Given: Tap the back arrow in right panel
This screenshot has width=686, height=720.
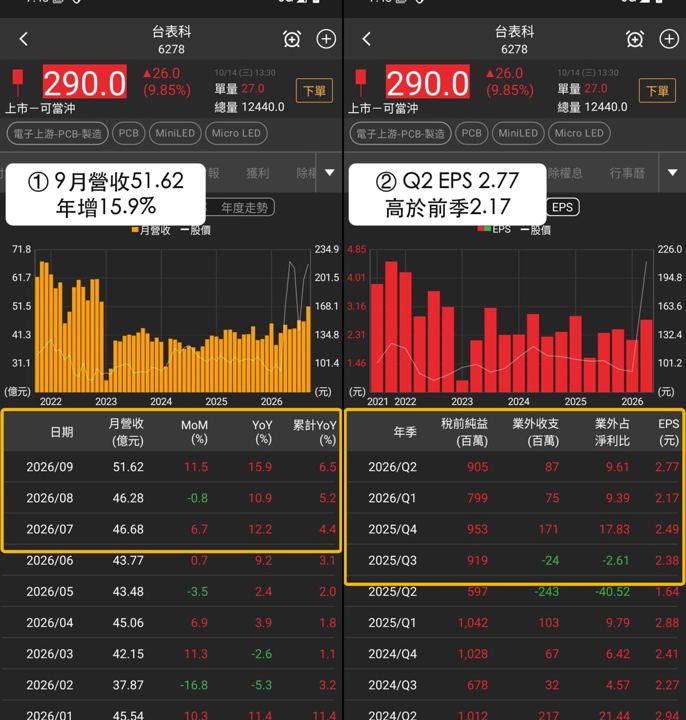Looking at the screenshot, I should [x=366, y=39].
